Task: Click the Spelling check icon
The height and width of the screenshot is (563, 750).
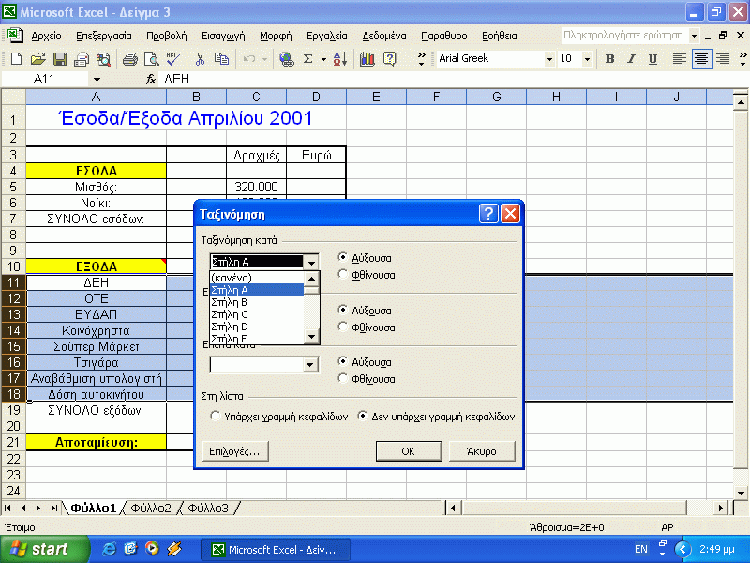Action: [173, 59]
